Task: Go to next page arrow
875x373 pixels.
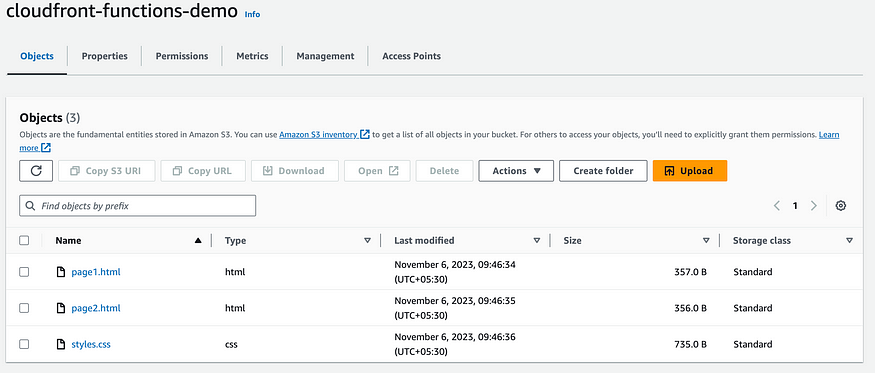Action: coord(814,205)
